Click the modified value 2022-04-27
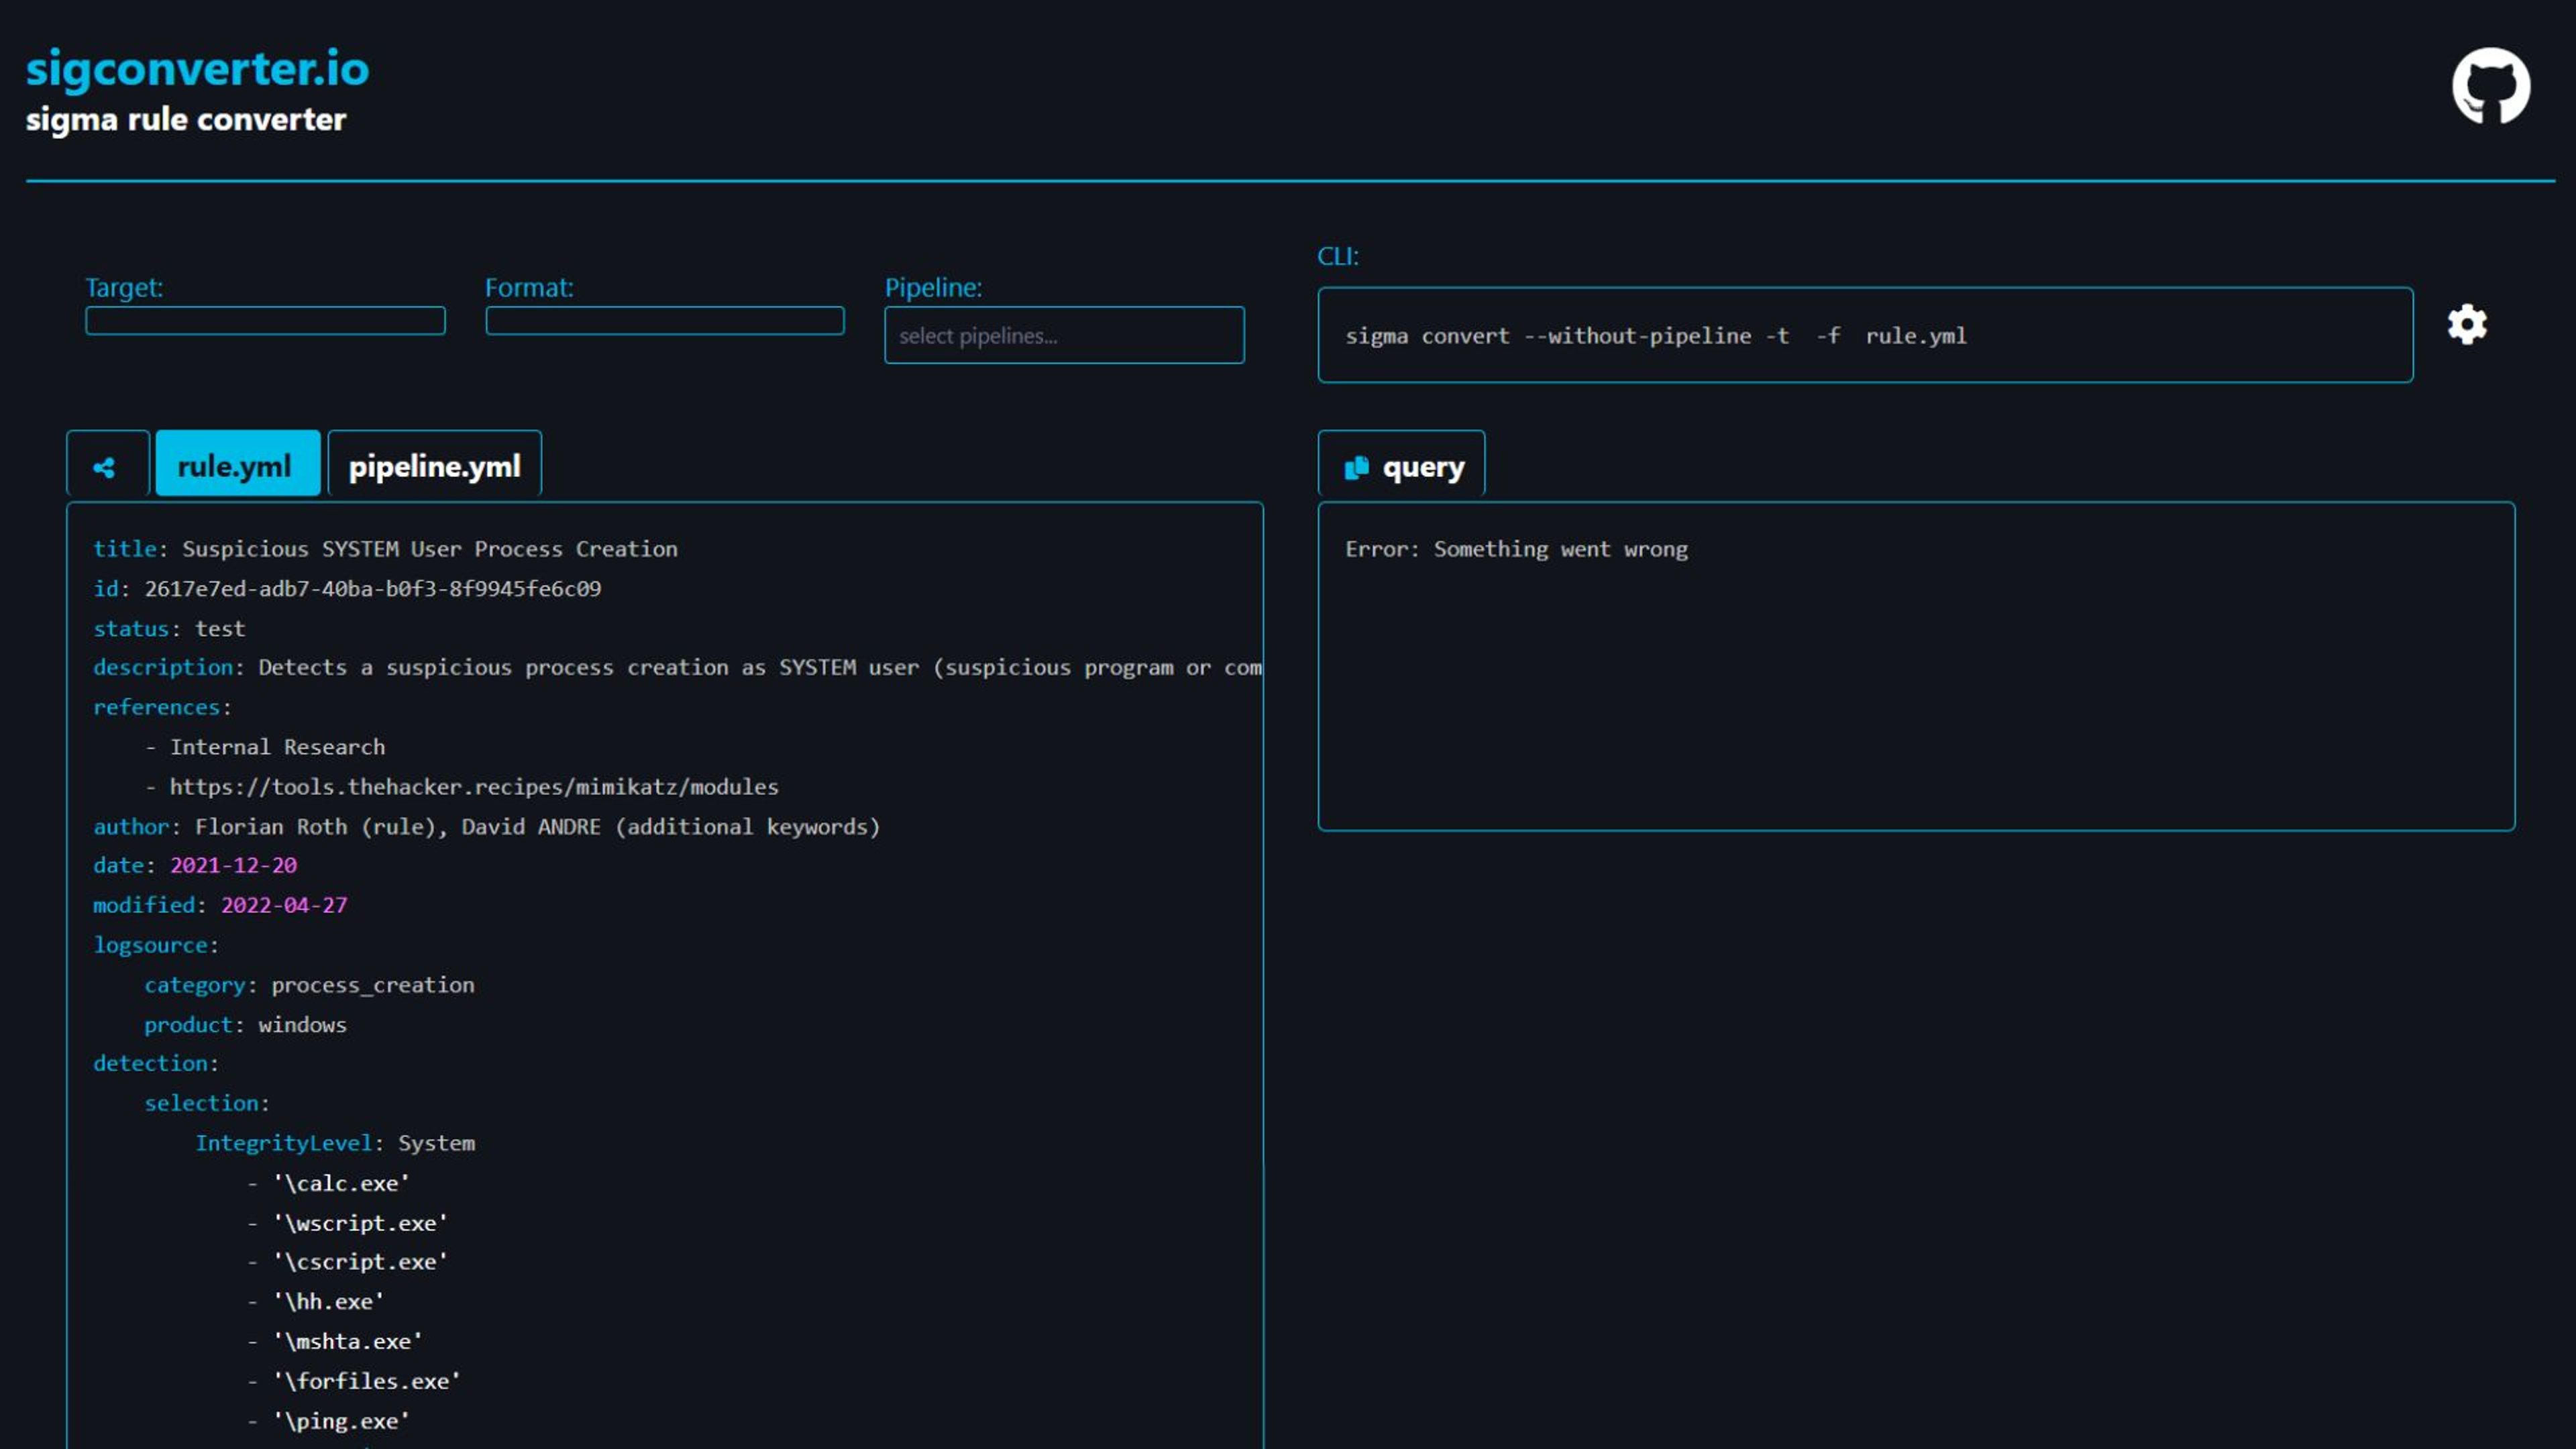This screenshot has width=2576, height=1449. coord(284,906)
